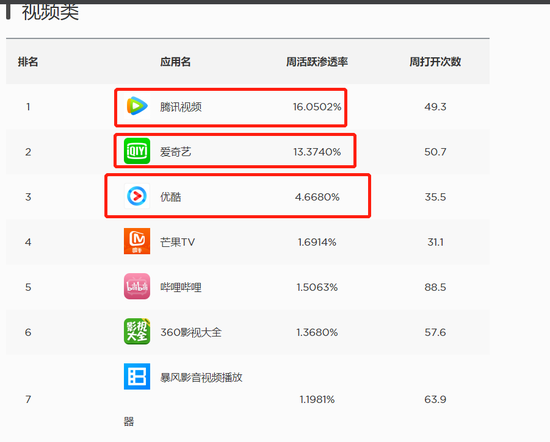Click rank number 4 in 芒果TV row

[28, 242]
